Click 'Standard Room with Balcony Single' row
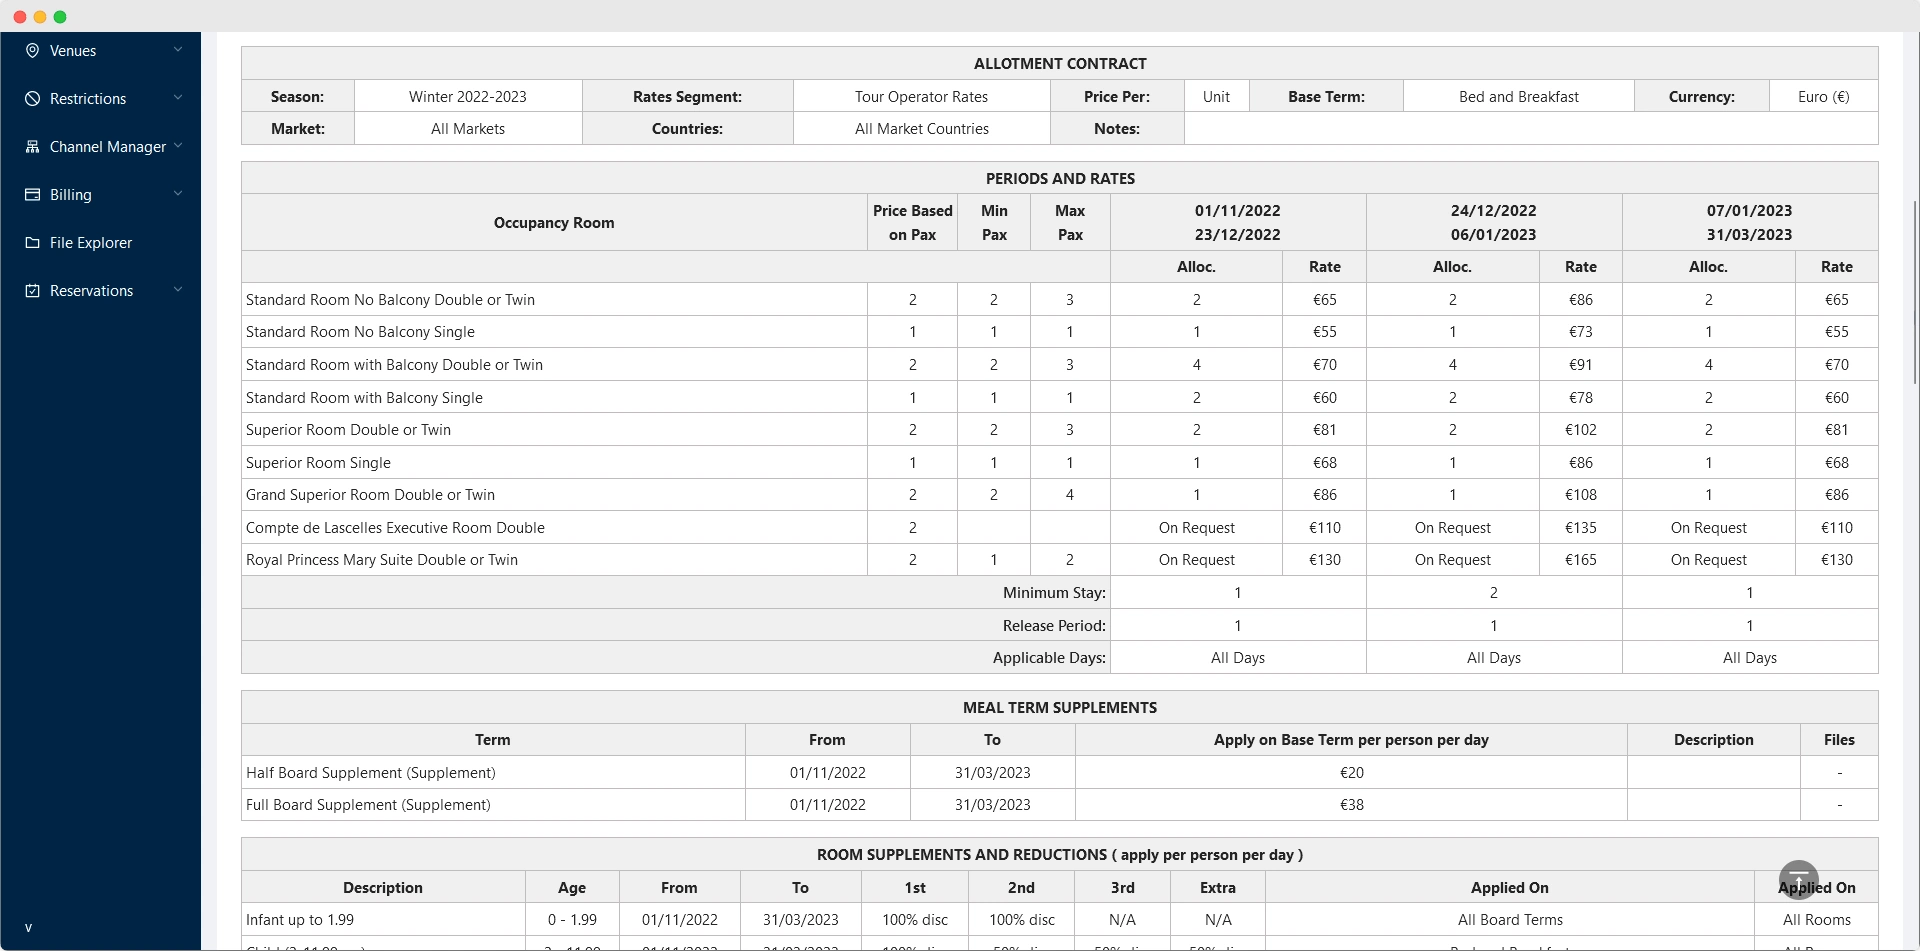The width and height of the screenshot is (1920, 951). pos(364,398)
